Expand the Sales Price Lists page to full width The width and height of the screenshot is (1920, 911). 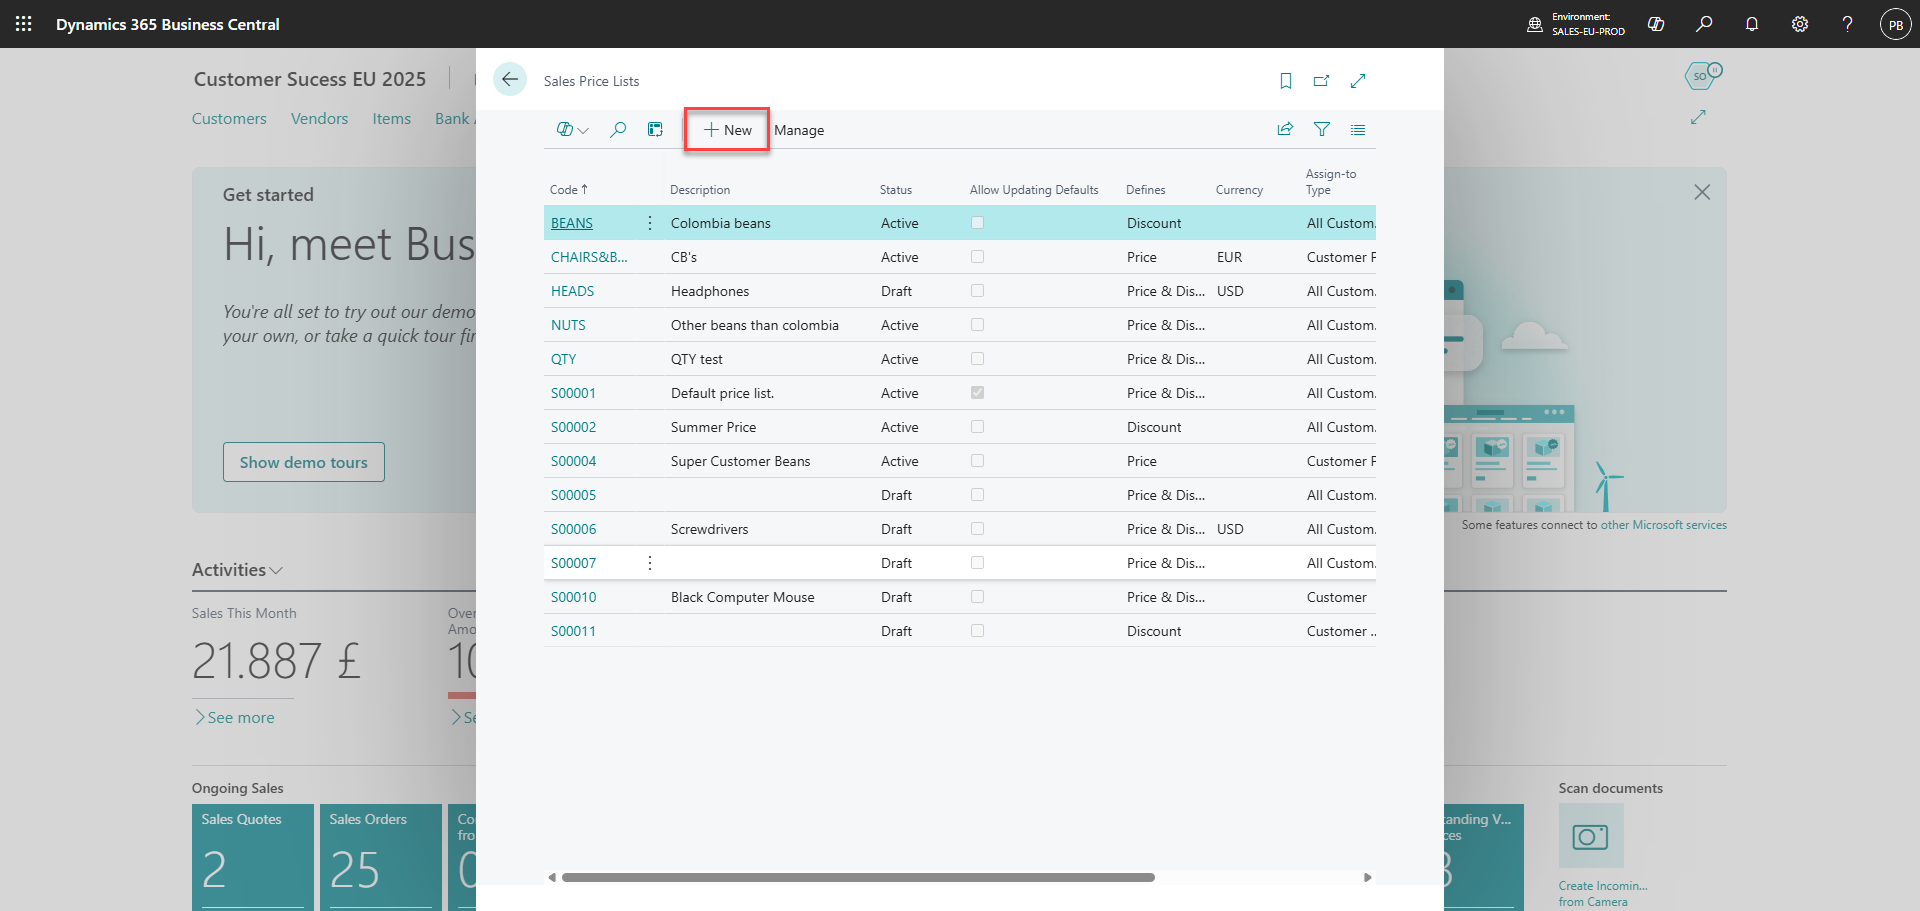point(1358,81)
